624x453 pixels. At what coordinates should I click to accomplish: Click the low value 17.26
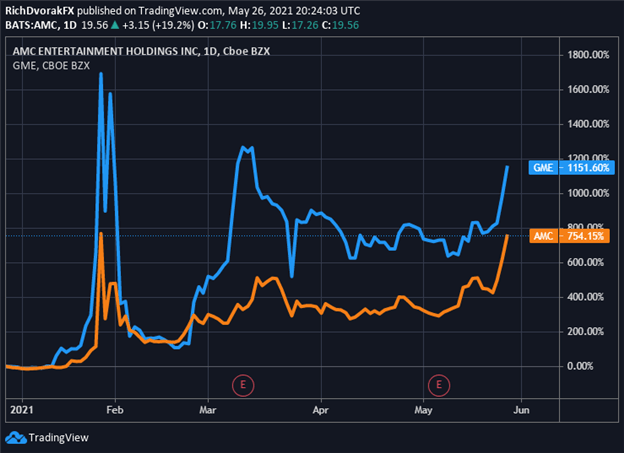pyautogui.click(x=305, y=25)
